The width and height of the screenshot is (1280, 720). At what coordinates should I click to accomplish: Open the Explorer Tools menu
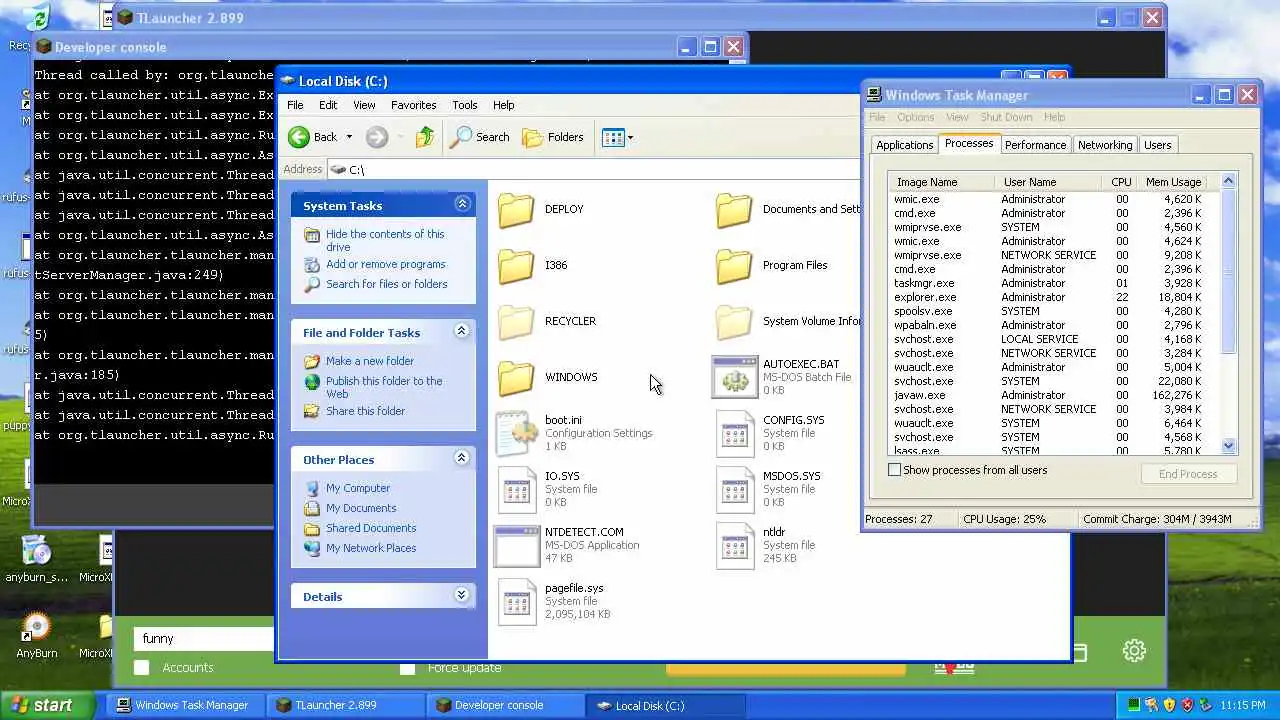465,105
